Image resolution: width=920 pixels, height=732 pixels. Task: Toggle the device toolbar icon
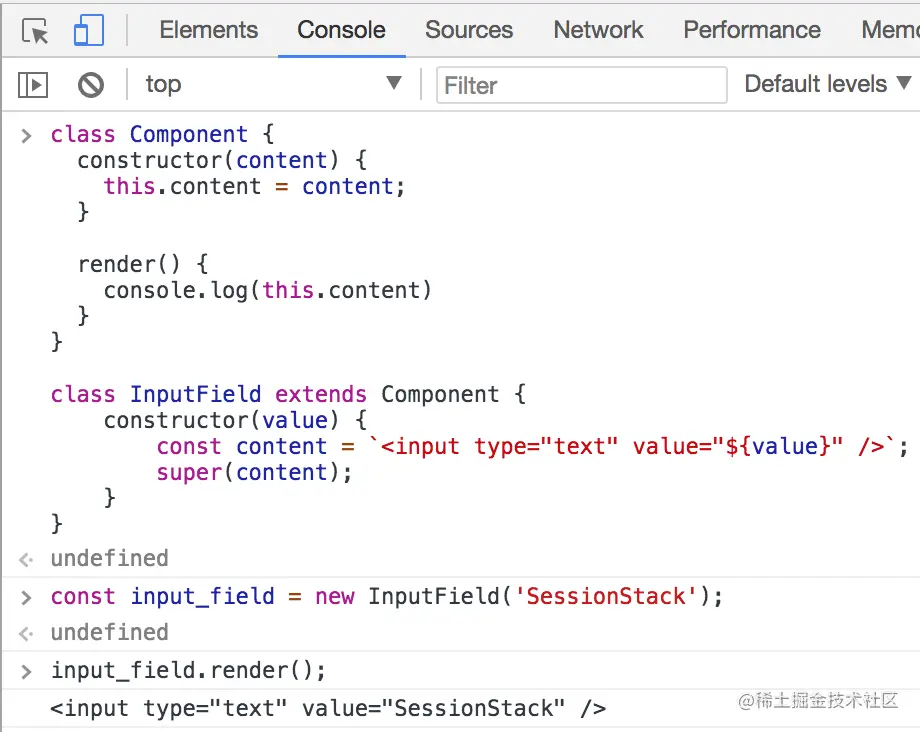(x=89, y=30)
